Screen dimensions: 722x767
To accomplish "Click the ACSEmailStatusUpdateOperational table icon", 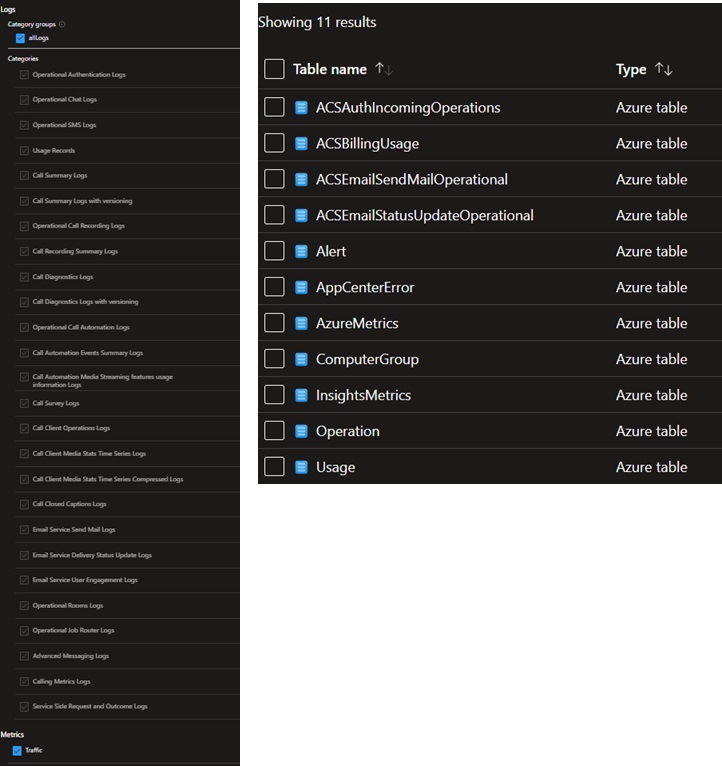I will (301, 215).
